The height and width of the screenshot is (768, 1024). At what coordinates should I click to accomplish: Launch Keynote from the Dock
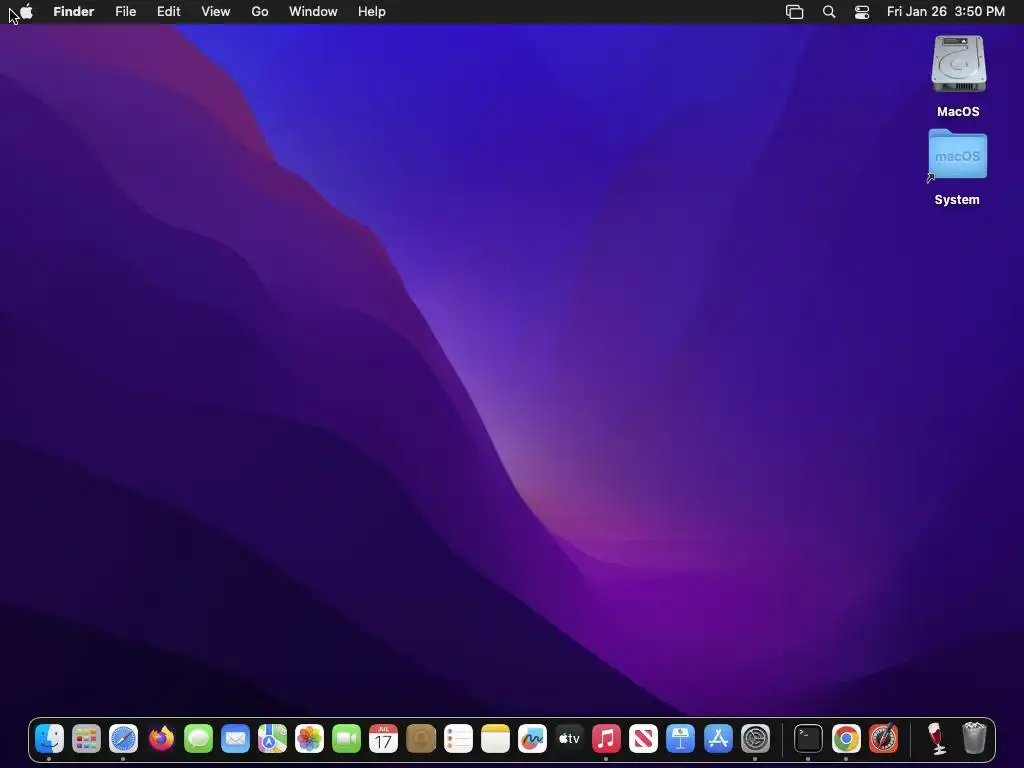click(x=680, y=739)
